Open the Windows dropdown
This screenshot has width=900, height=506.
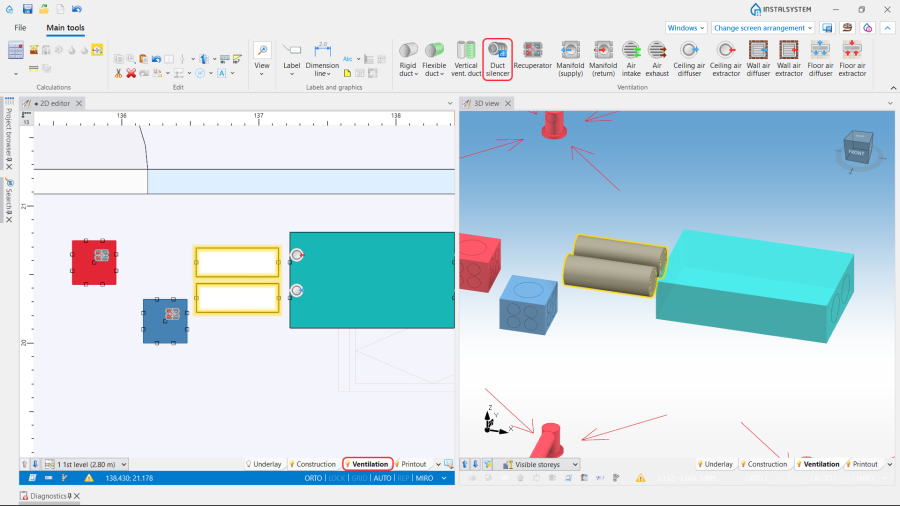686,28
